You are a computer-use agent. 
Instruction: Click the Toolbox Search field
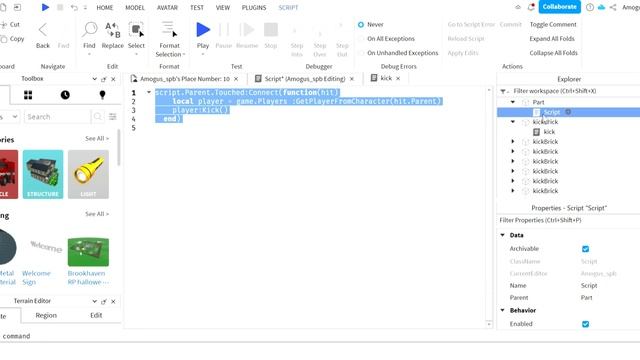click(x=57, y=117)
